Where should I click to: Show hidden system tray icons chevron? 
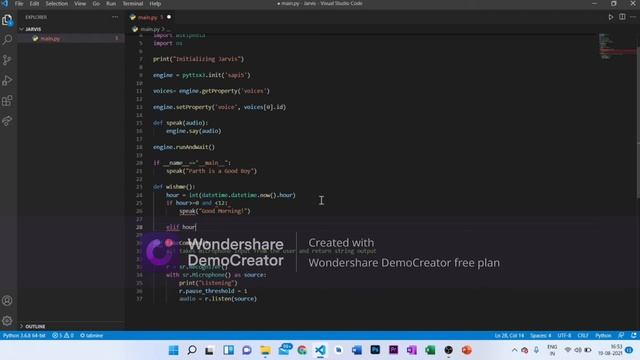[x=514, y=350]
